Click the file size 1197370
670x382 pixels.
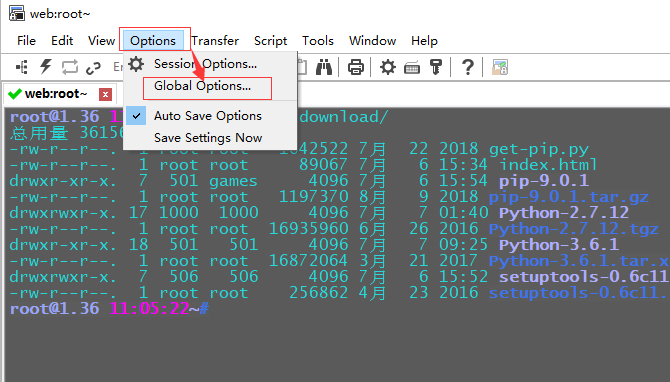click(x=313, y=197)
